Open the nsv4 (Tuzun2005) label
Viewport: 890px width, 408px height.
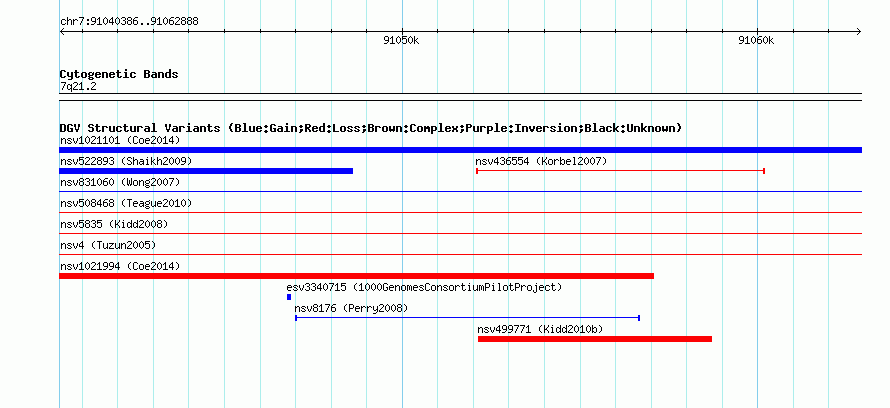[x=108, y=245]
